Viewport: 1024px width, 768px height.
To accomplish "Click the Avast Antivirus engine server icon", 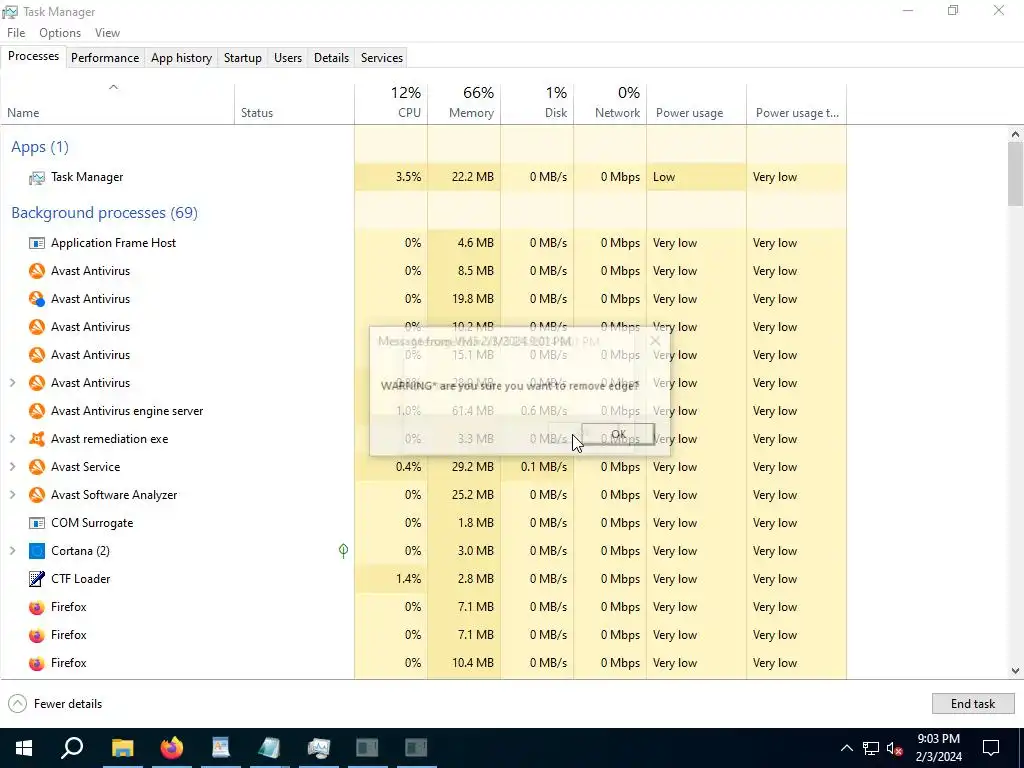I will (x=37, y=411).
